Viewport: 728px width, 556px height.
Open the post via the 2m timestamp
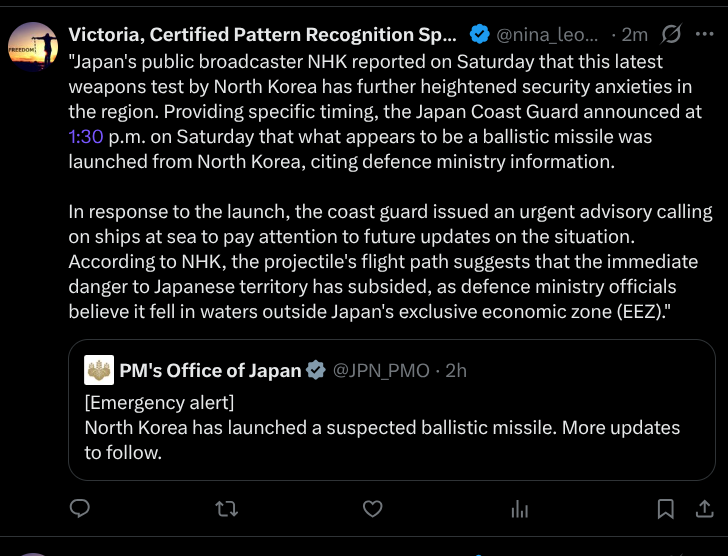(635, 35)
